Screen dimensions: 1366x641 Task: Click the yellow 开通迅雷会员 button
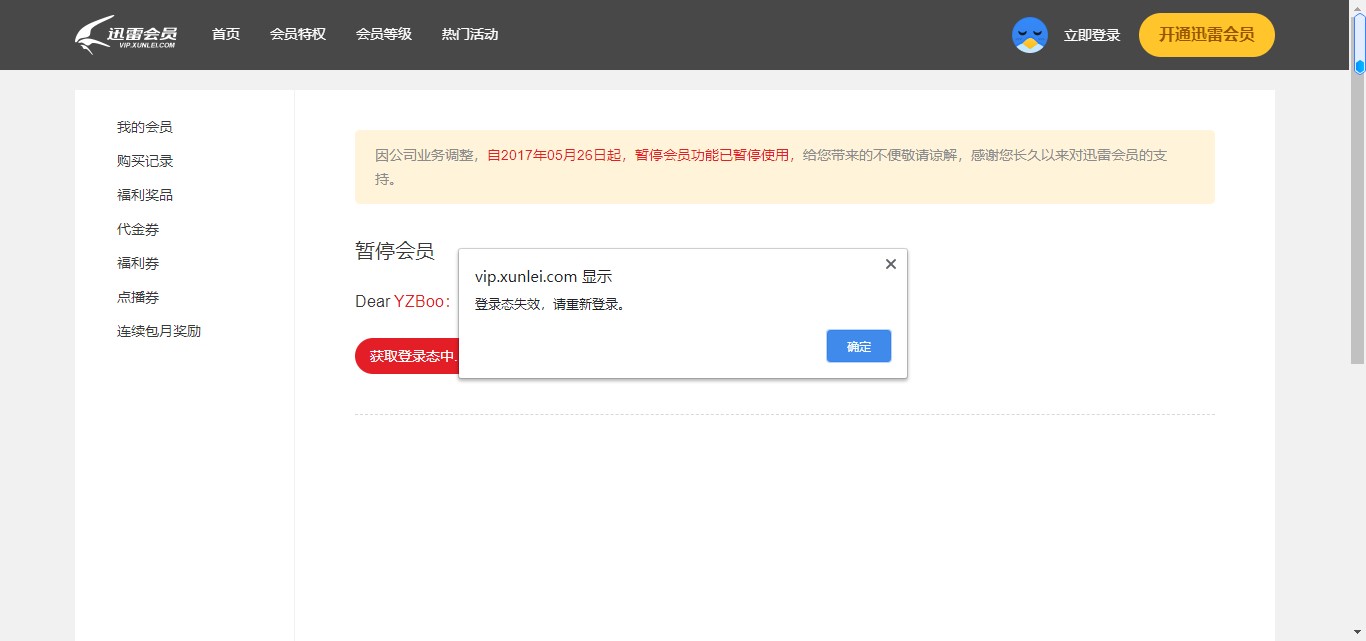tap(1206, 33)
